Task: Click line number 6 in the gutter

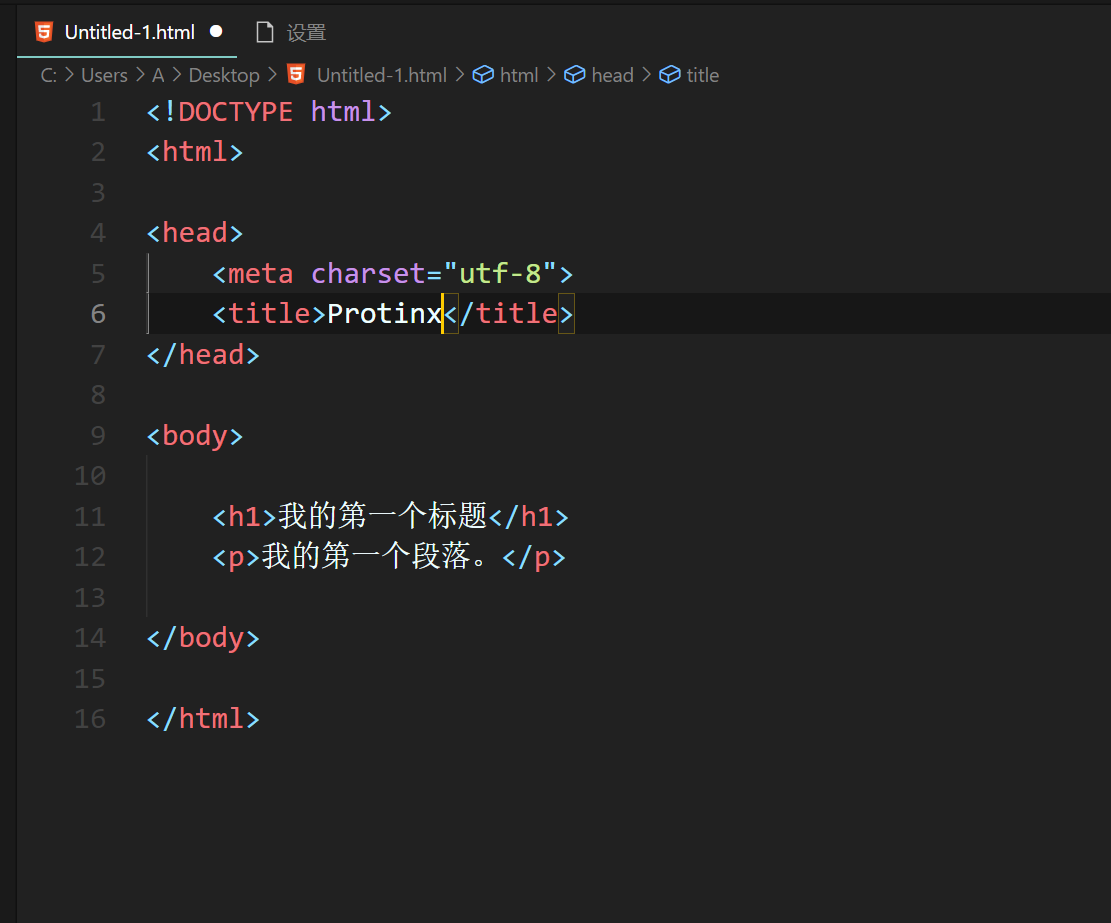Action: [x=97, y=313]
